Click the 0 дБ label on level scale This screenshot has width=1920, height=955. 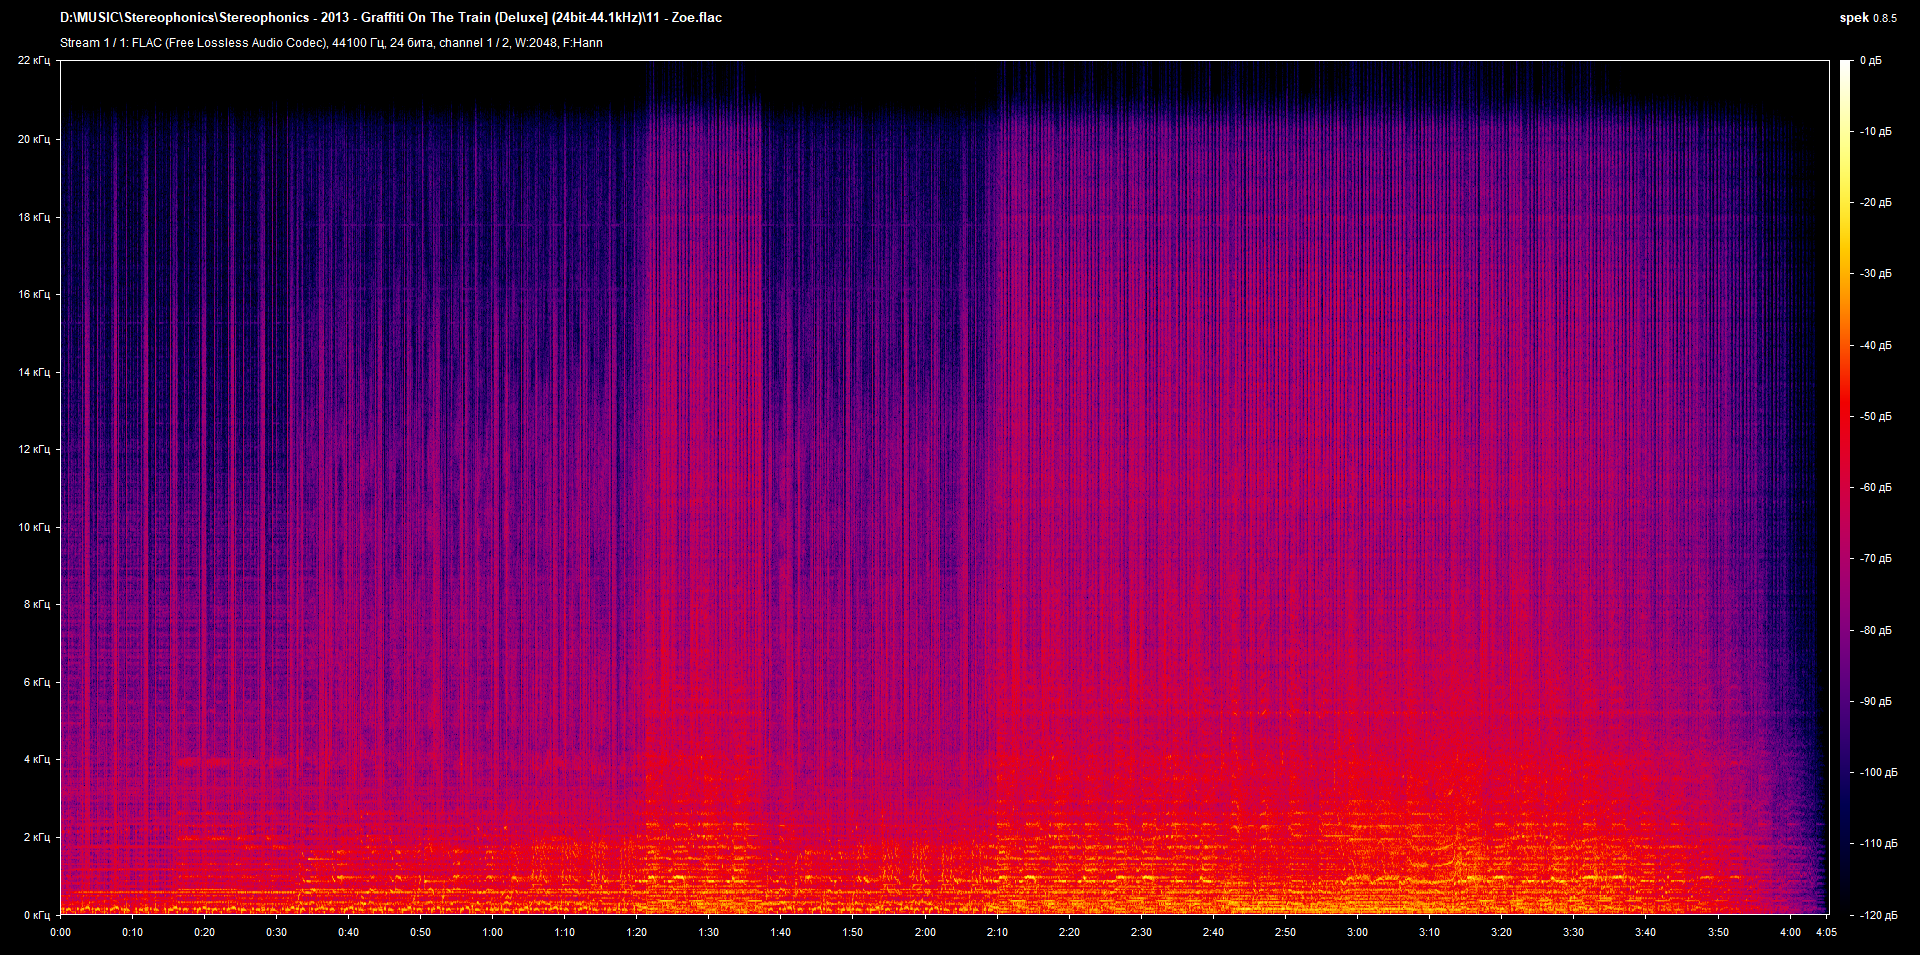click(x=1870, y=61)
